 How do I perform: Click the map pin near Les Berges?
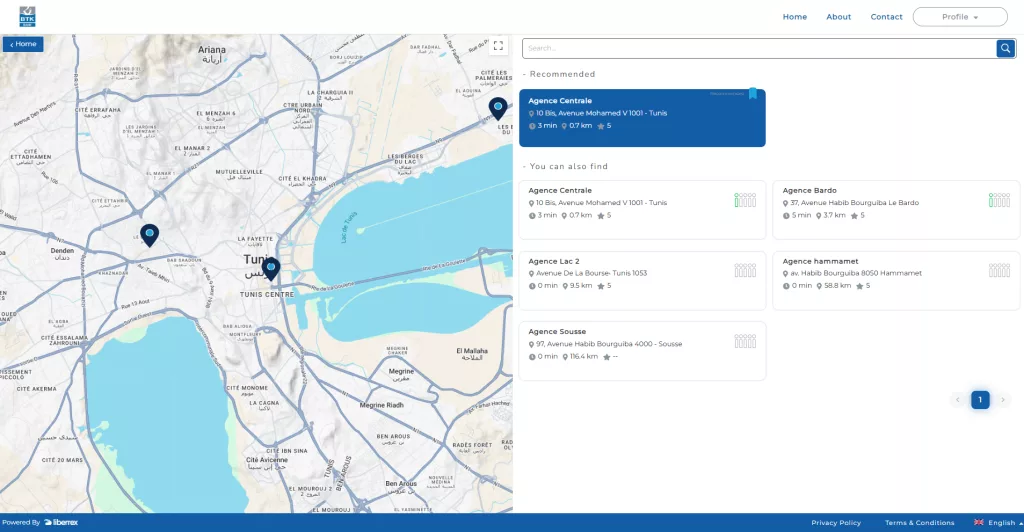tap(498, 108)
